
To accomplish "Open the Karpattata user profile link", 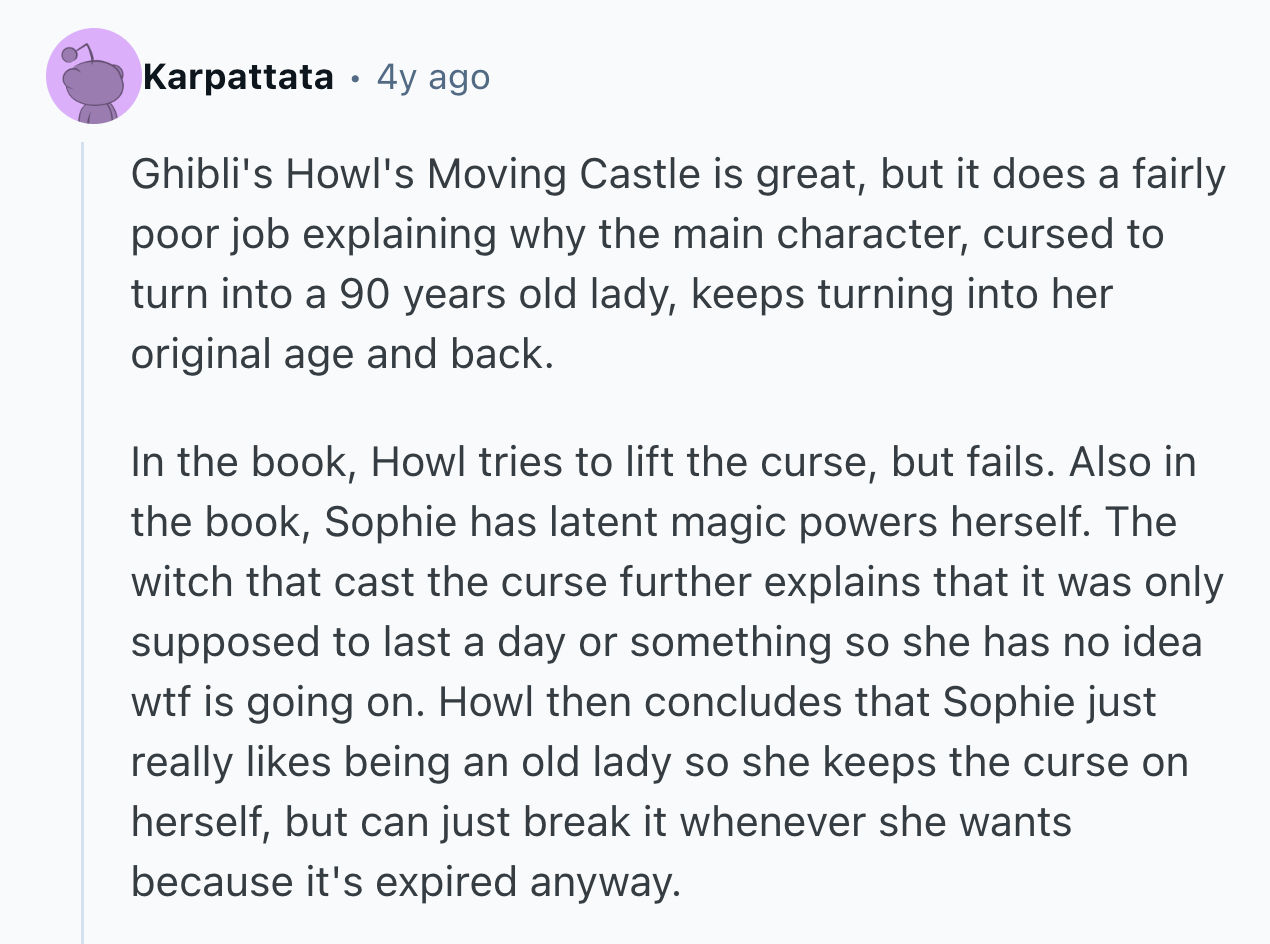I will coord(238,77).
